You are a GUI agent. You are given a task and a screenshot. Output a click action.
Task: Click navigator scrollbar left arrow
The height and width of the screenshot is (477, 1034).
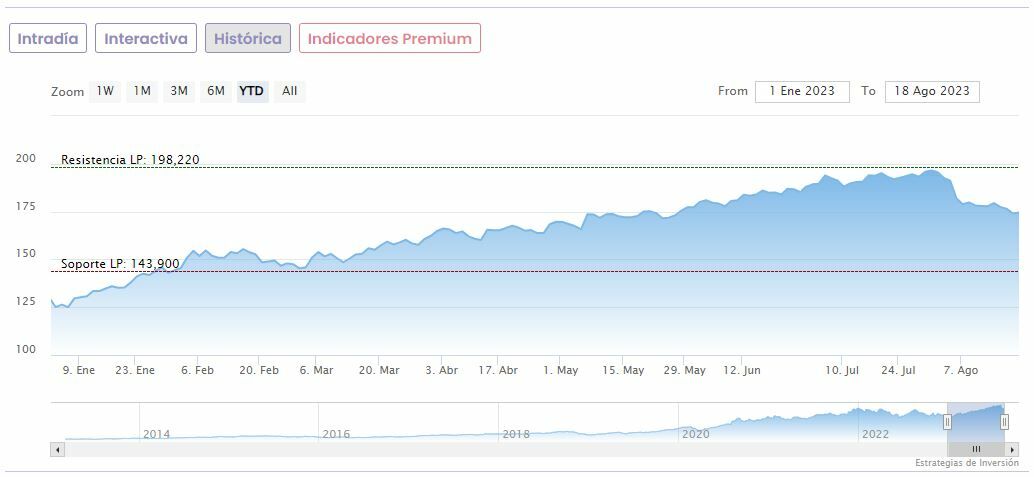[57, 450]
